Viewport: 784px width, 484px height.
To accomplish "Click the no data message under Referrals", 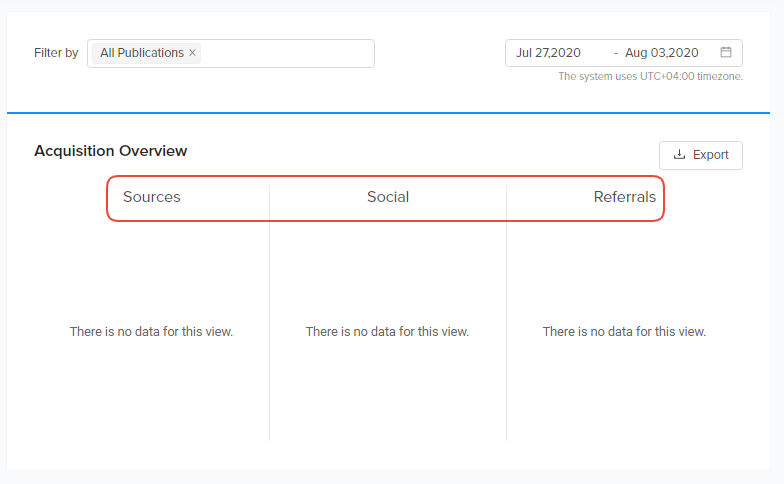I will tap(624, 331).
